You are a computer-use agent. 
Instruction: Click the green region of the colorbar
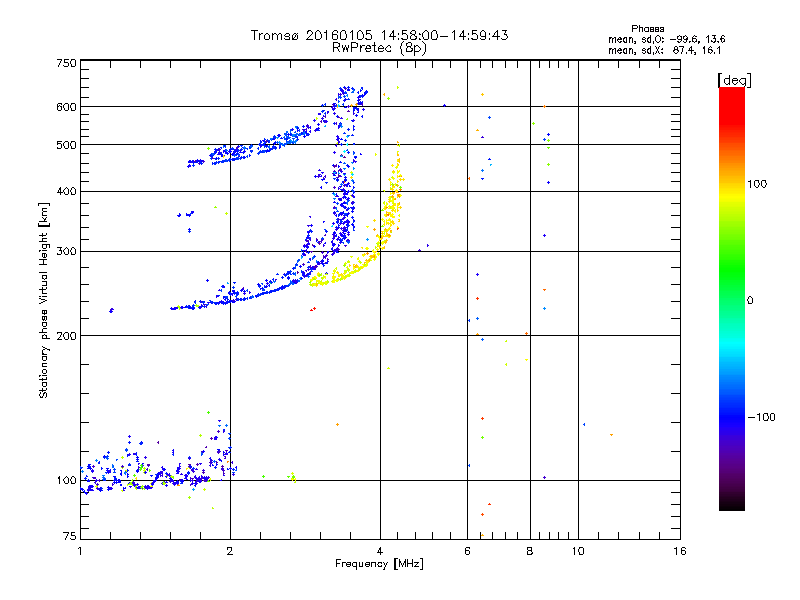coord(732,270)
